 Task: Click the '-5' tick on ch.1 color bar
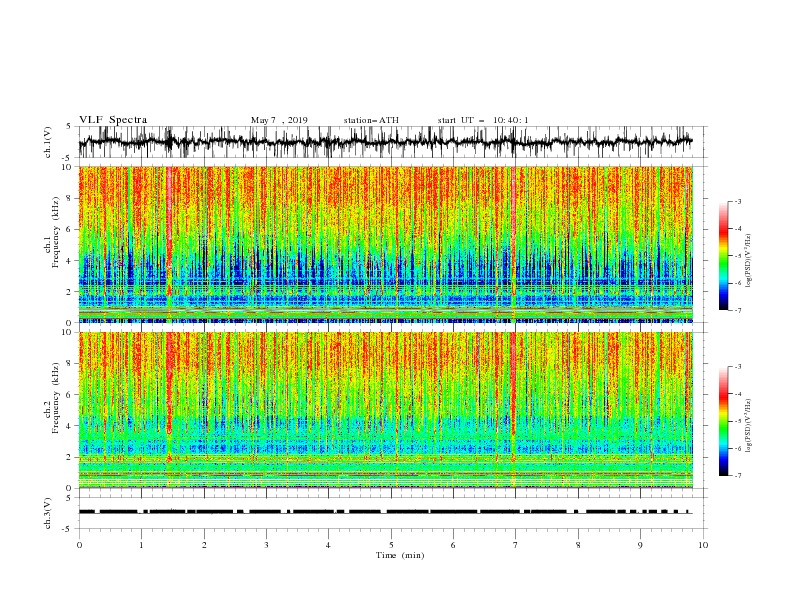coord(737,256)
